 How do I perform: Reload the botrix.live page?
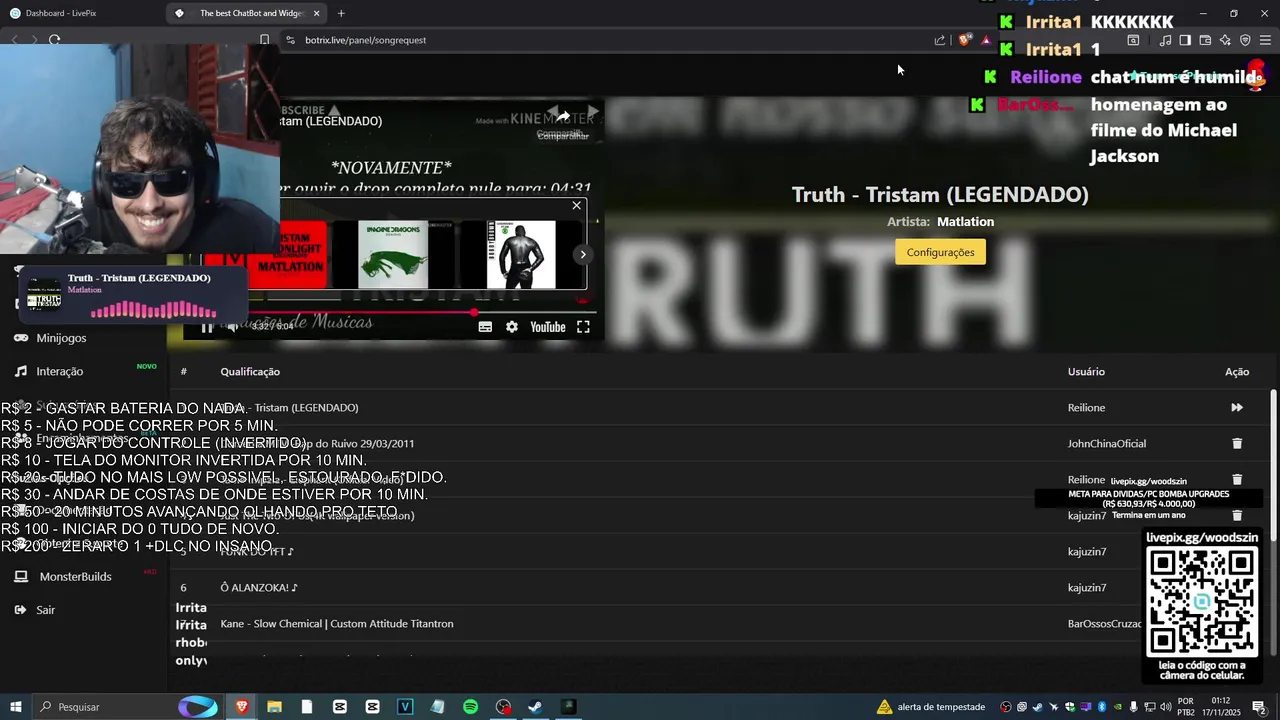[54, 40]
